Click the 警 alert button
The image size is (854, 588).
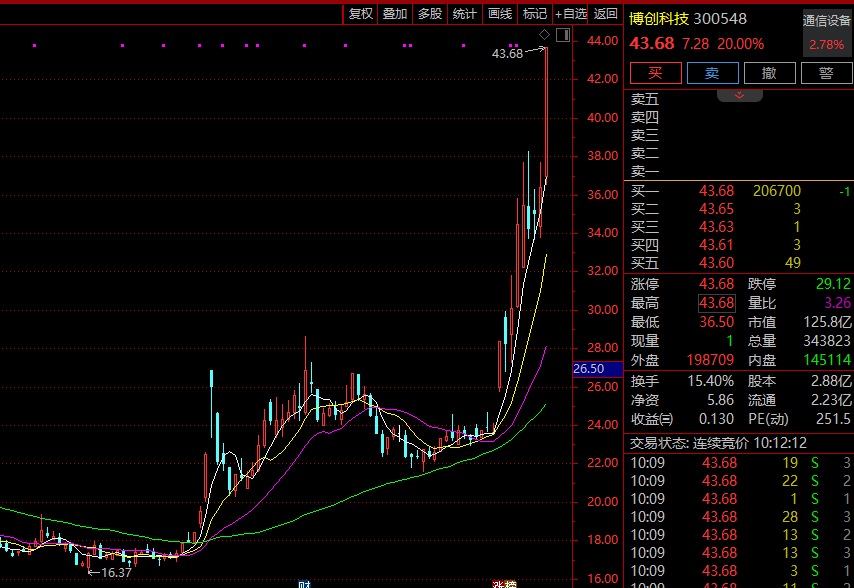pyautogui.click(x=826, y=73)
